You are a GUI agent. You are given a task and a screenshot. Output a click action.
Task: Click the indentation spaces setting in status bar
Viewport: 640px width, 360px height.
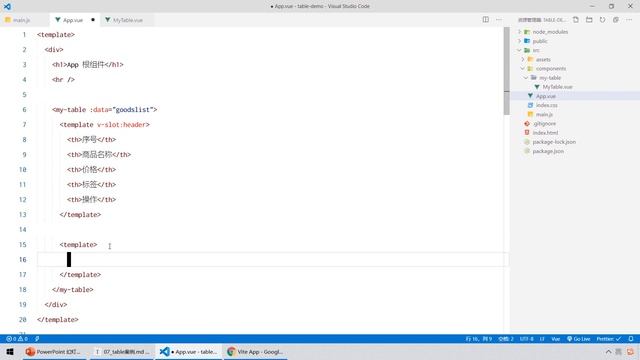click(x=506, y=339)
